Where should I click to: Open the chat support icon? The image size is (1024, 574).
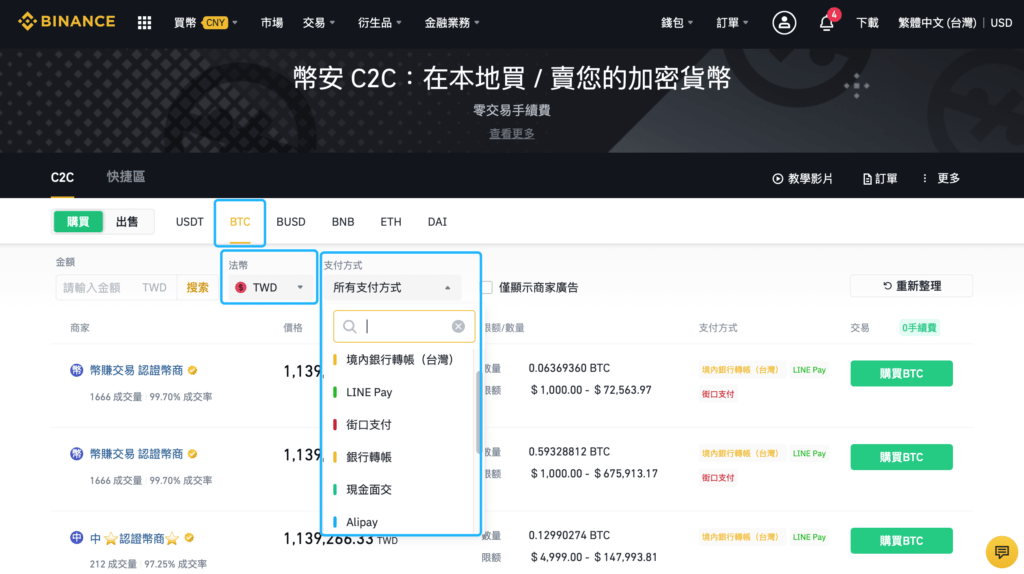(x=1000, y=551)
